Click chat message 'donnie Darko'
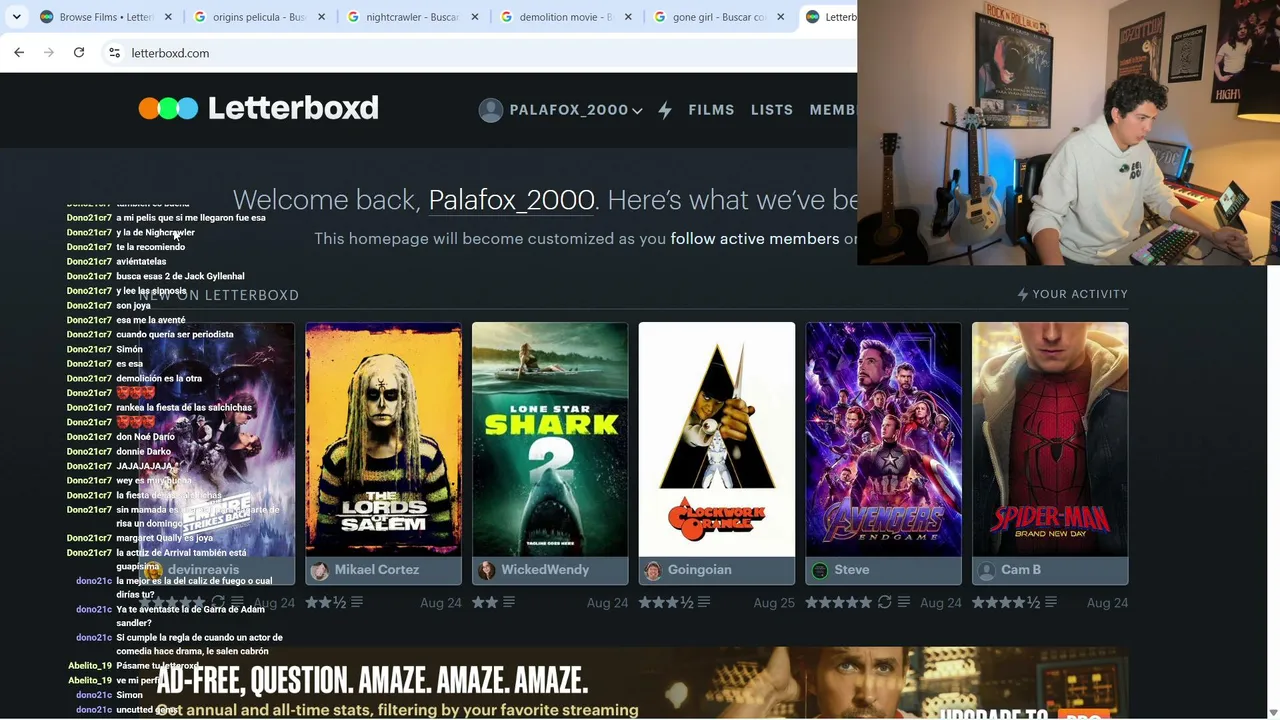 [143, 451]
